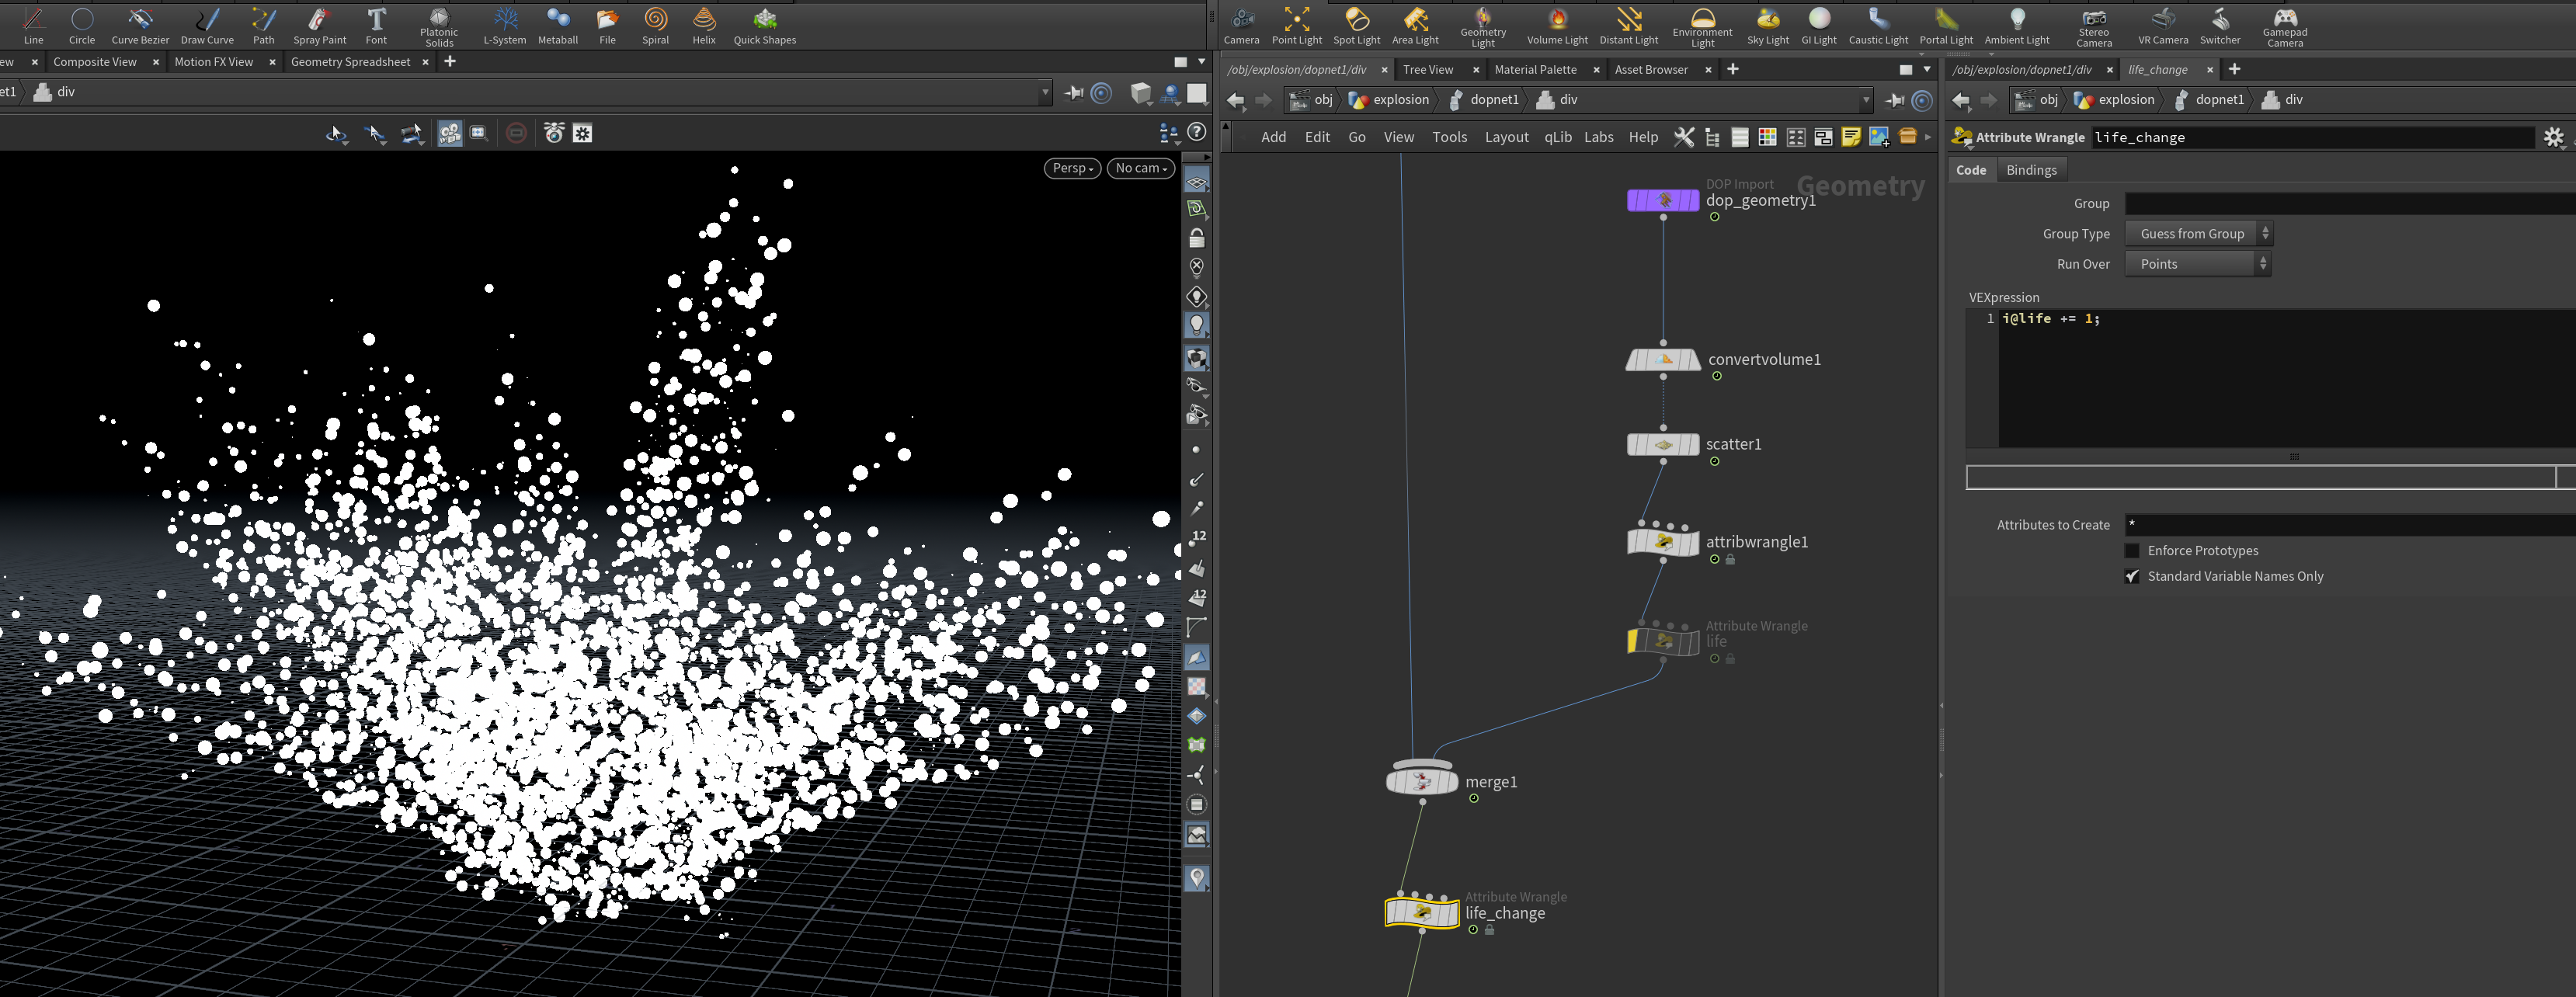Image resolution: width=2576 pixels, height=997 pixels.
Task: Select the convertvolume1 node
Action: [1663, 359]
